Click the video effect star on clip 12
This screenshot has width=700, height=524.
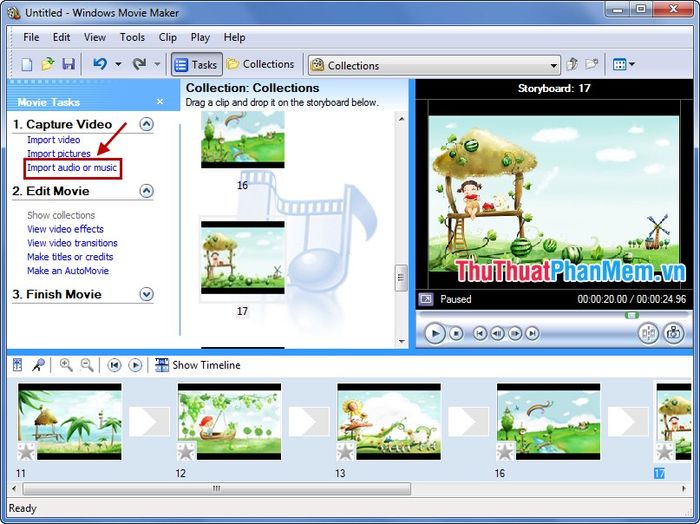(187, 452)
